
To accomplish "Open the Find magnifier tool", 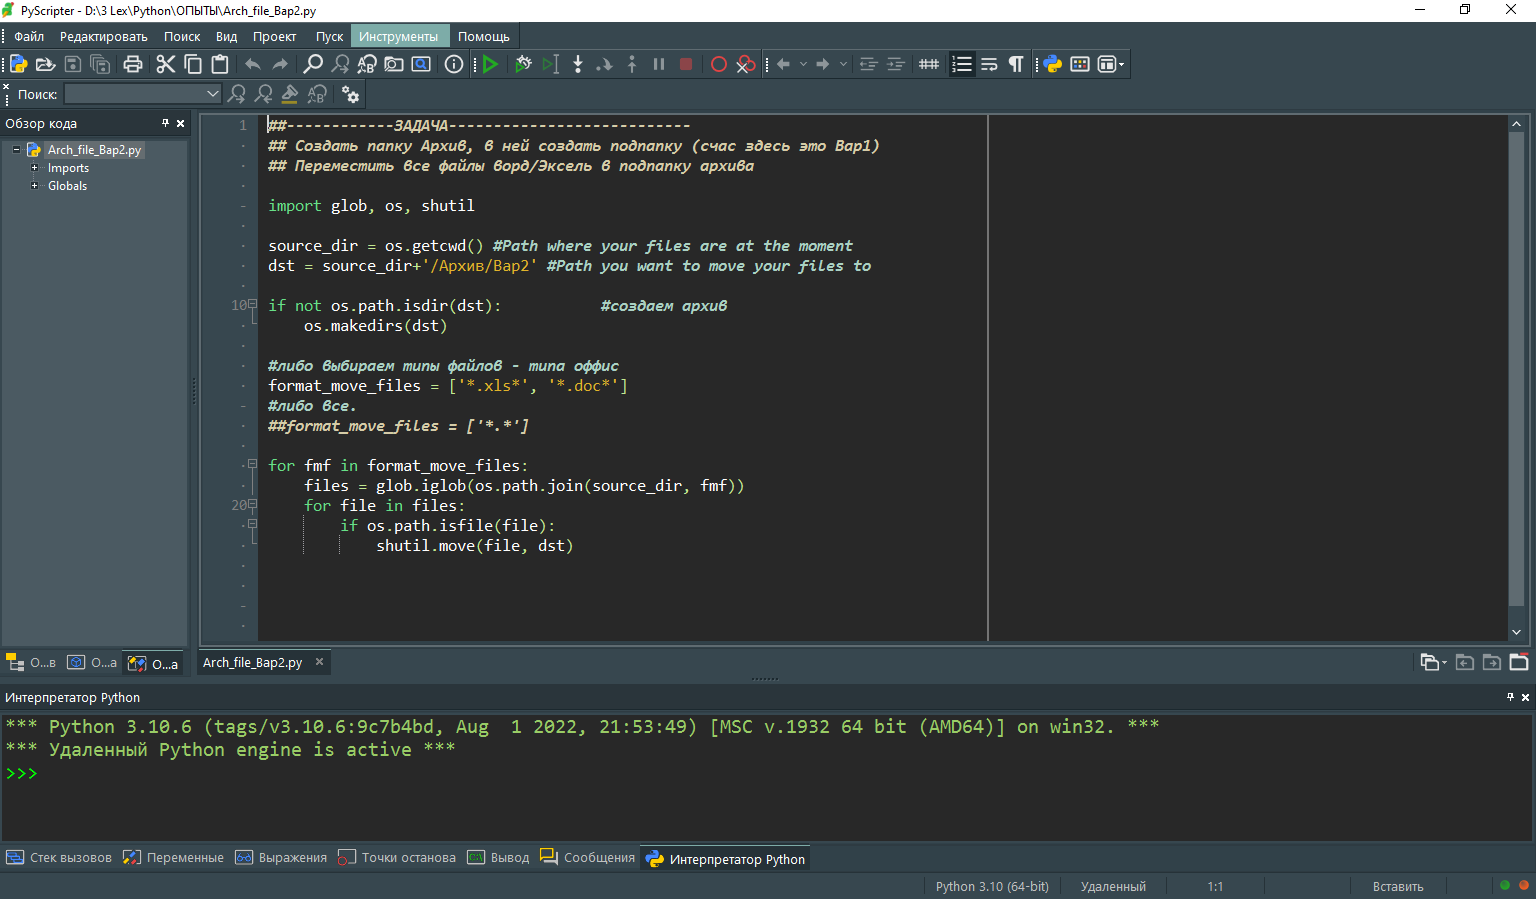I will click(x=313, y=64).
